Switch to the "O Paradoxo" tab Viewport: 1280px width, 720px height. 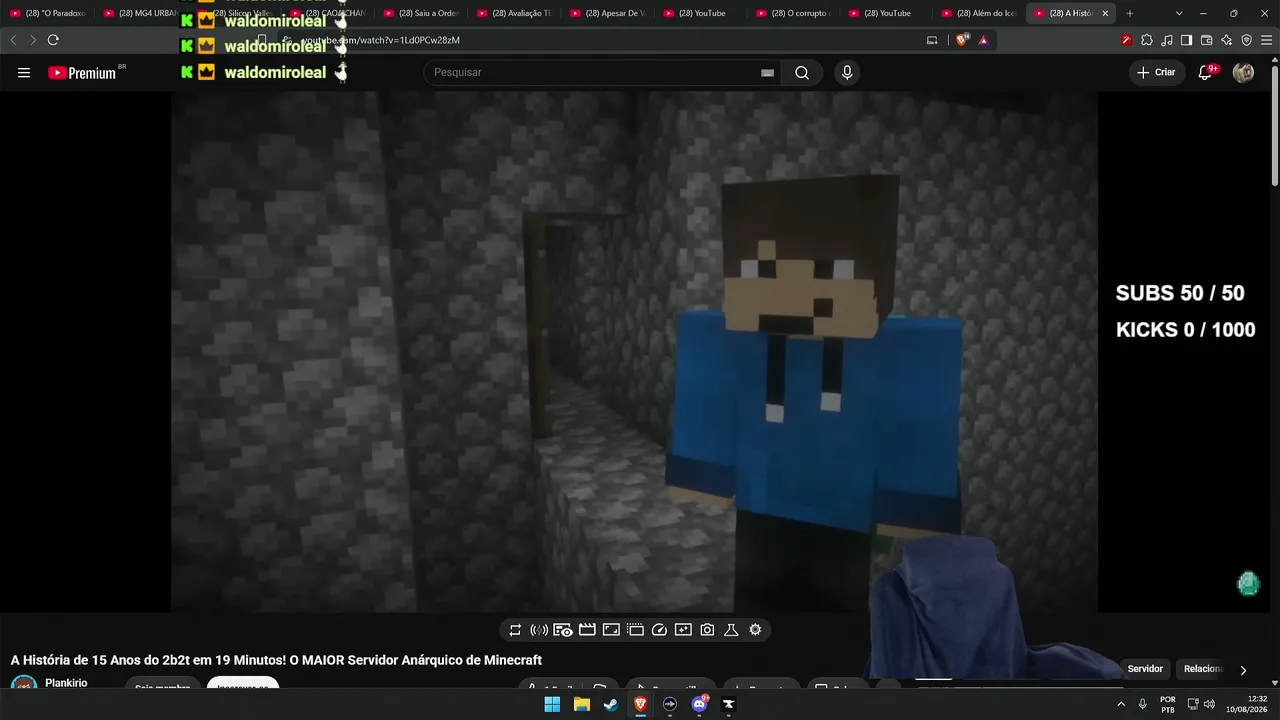(x=48, y=13)
